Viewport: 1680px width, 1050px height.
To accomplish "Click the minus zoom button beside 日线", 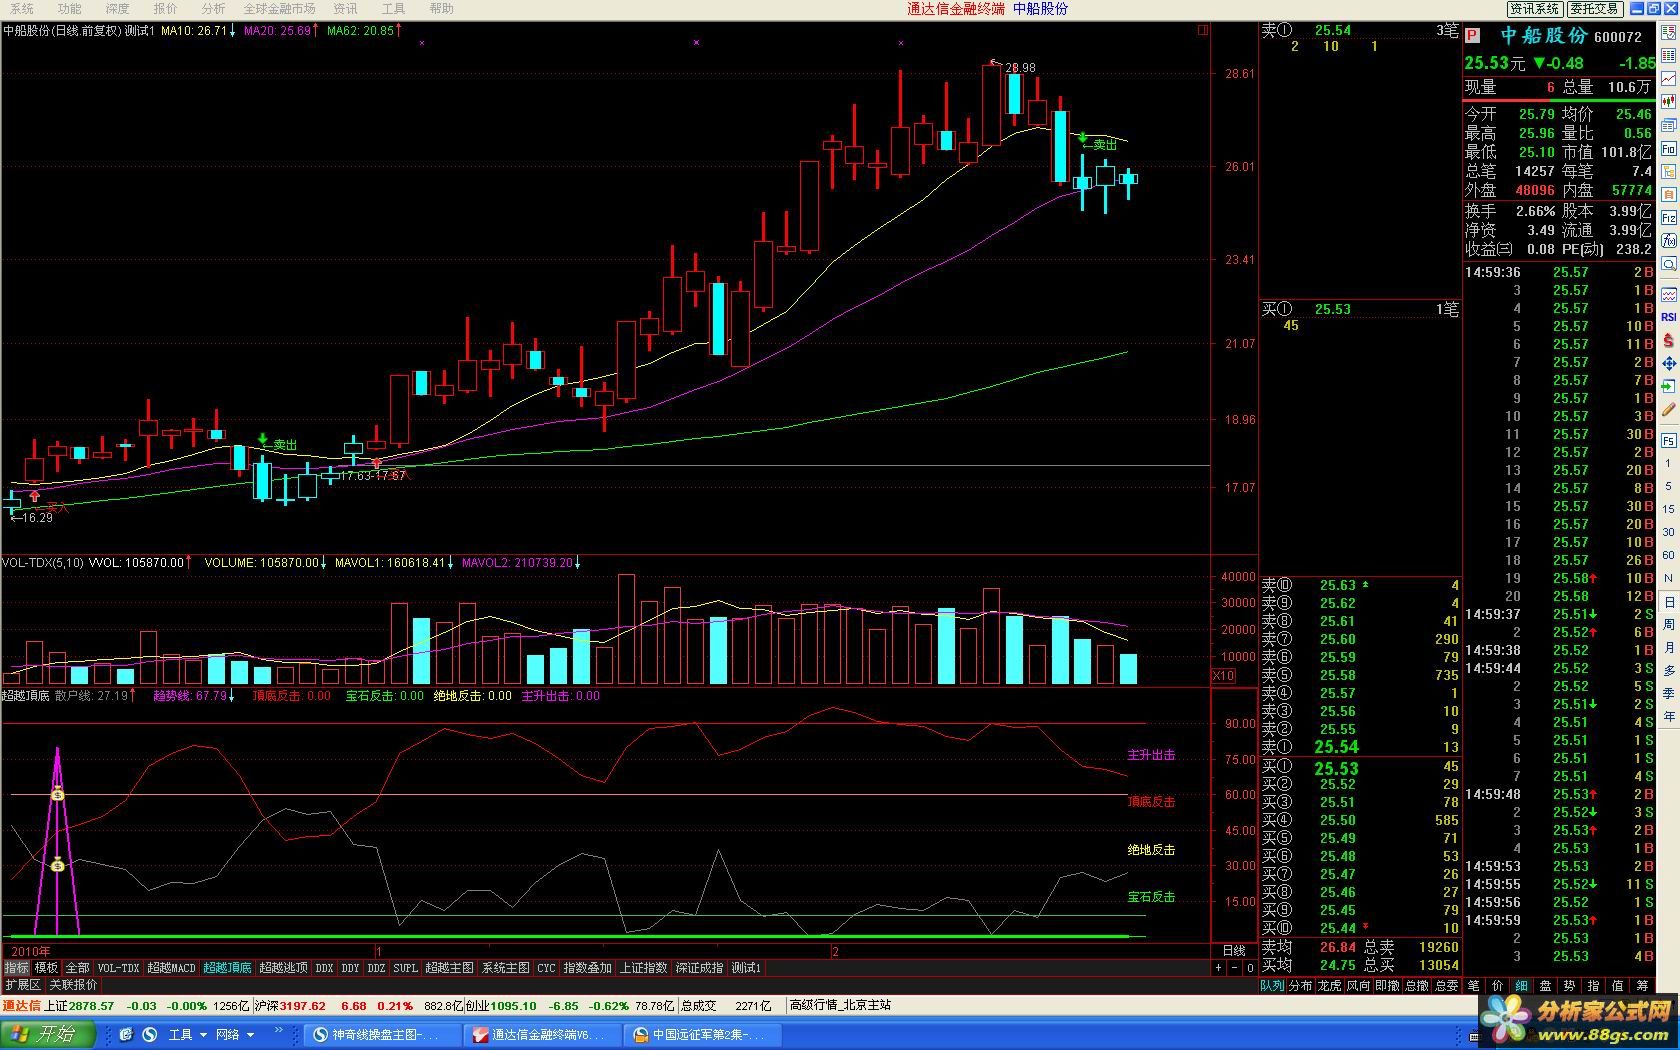I will 1234,968.
